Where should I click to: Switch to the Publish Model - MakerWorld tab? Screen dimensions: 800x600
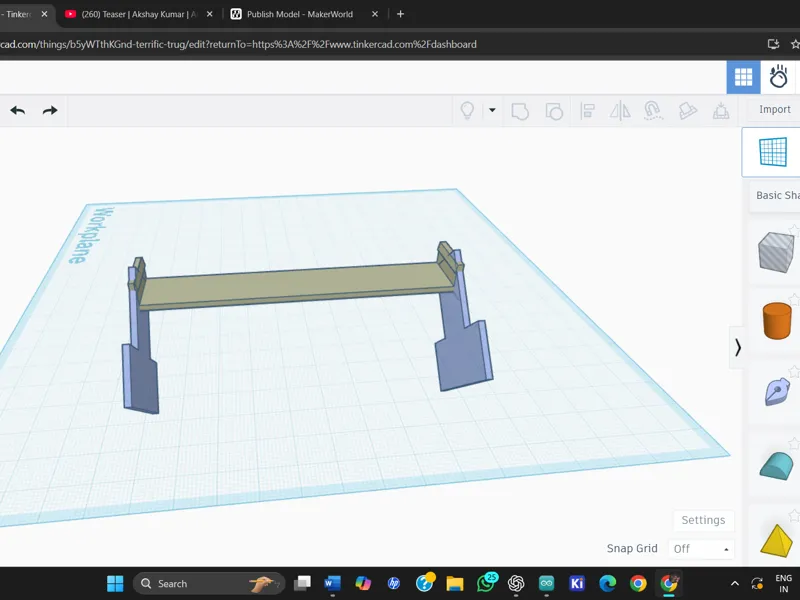300,14
